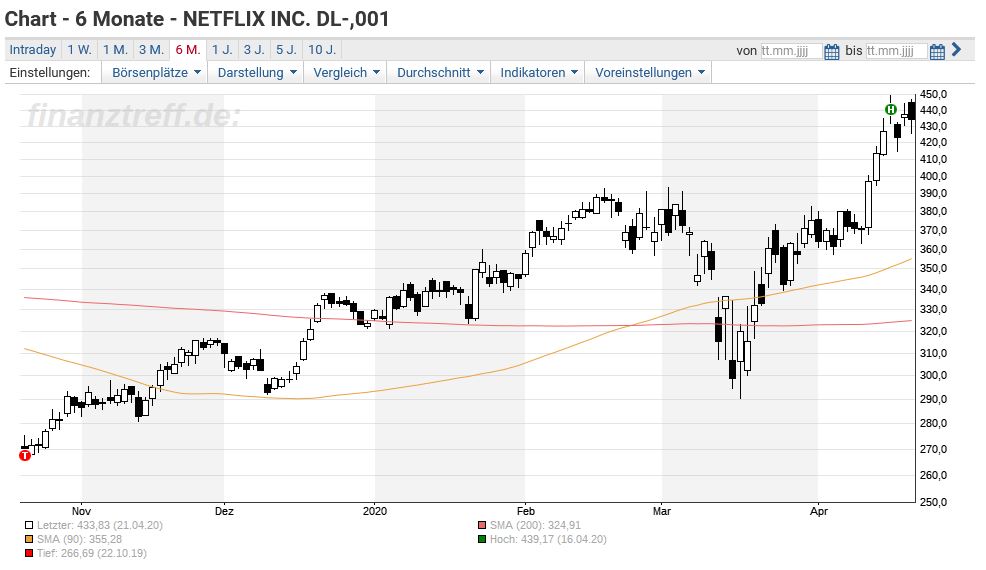This screenshot has width=986, height=570.
Task: Click the 'Mar' x-axis label
Action: click(x=662, y=511)
